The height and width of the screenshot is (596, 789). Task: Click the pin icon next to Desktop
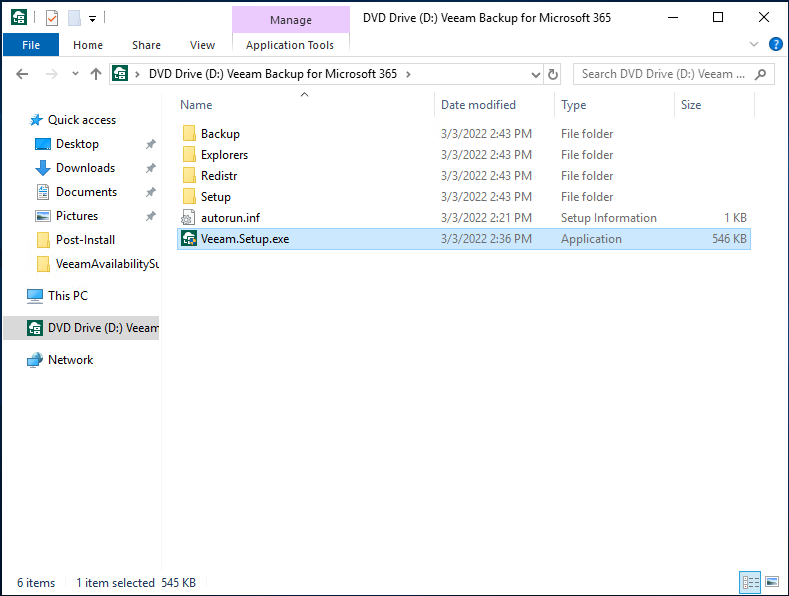point(150,144)
